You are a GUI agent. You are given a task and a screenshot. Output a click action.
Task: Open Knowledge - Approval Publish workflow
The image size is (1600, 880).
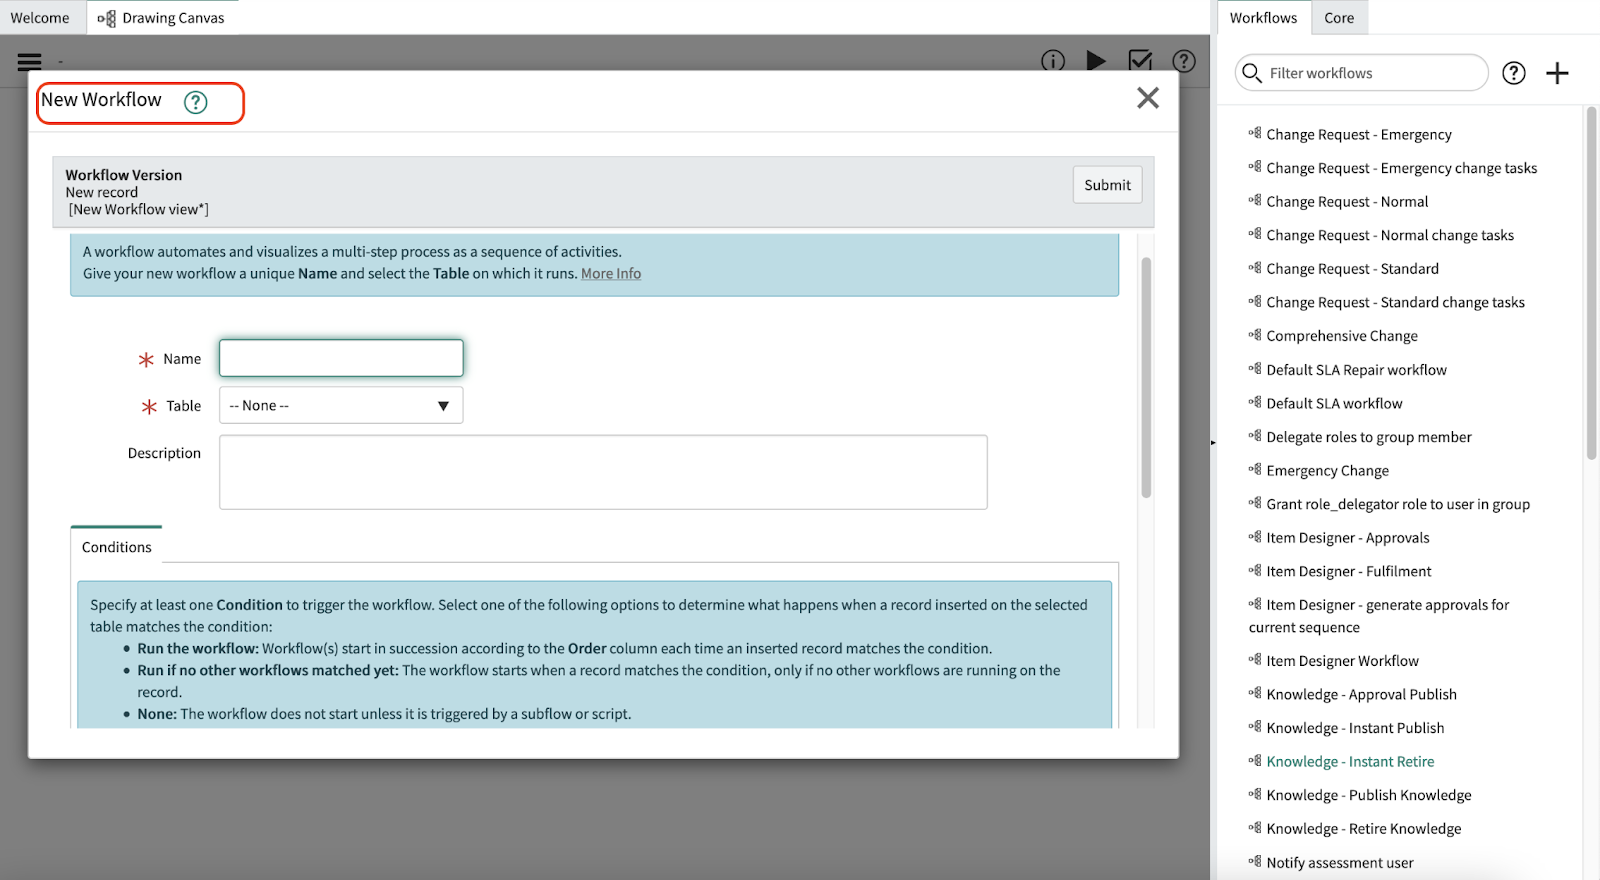1361,695
